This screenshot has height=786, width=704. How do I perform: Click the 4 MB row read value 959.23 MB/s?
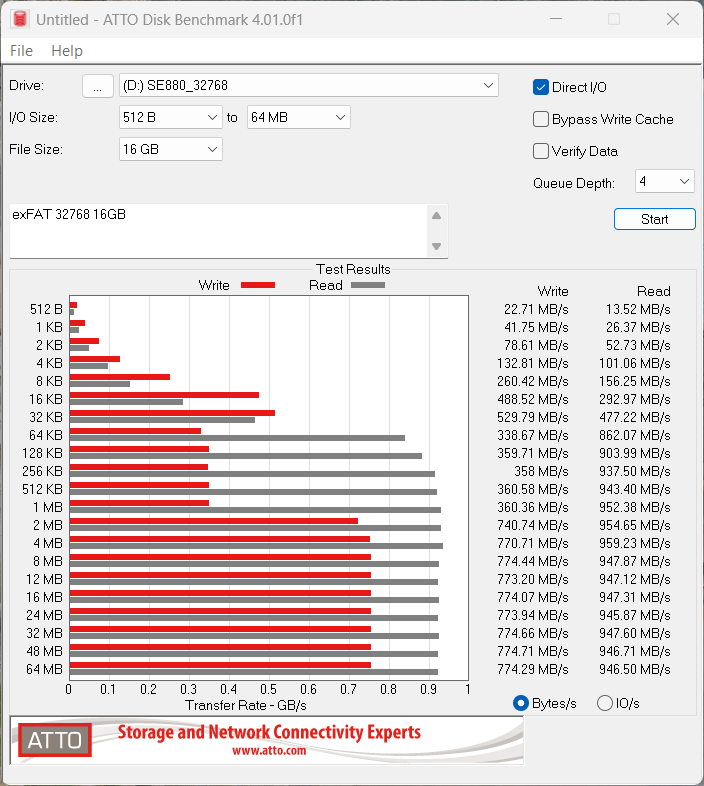coord(635,543)
